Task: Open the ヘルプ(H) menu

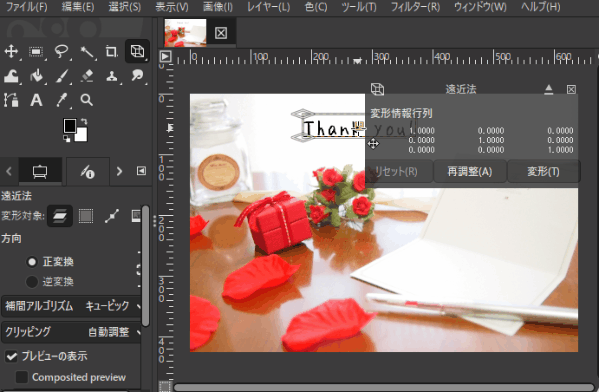Action: coord(541,7)
